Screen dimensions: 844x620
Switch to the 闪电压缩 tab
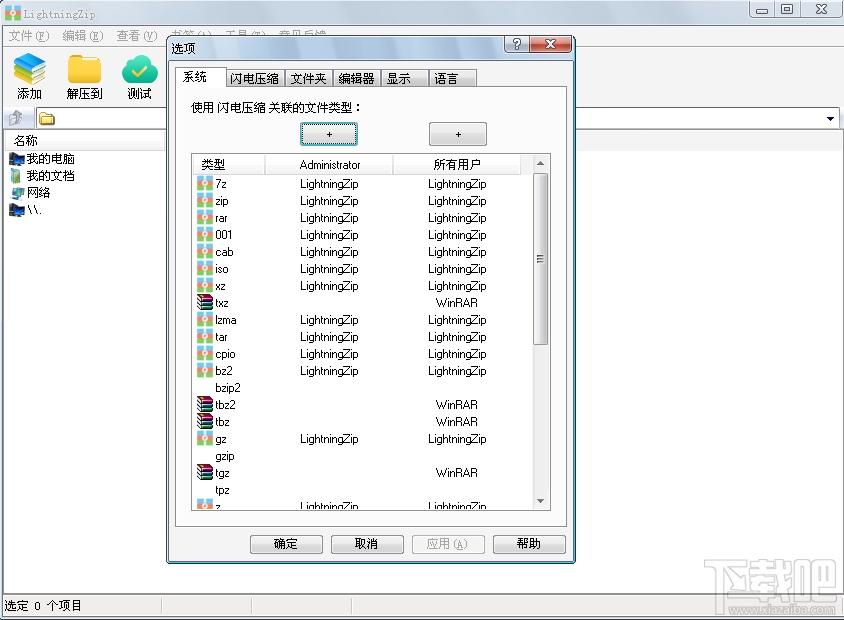(x=255, y=79)
